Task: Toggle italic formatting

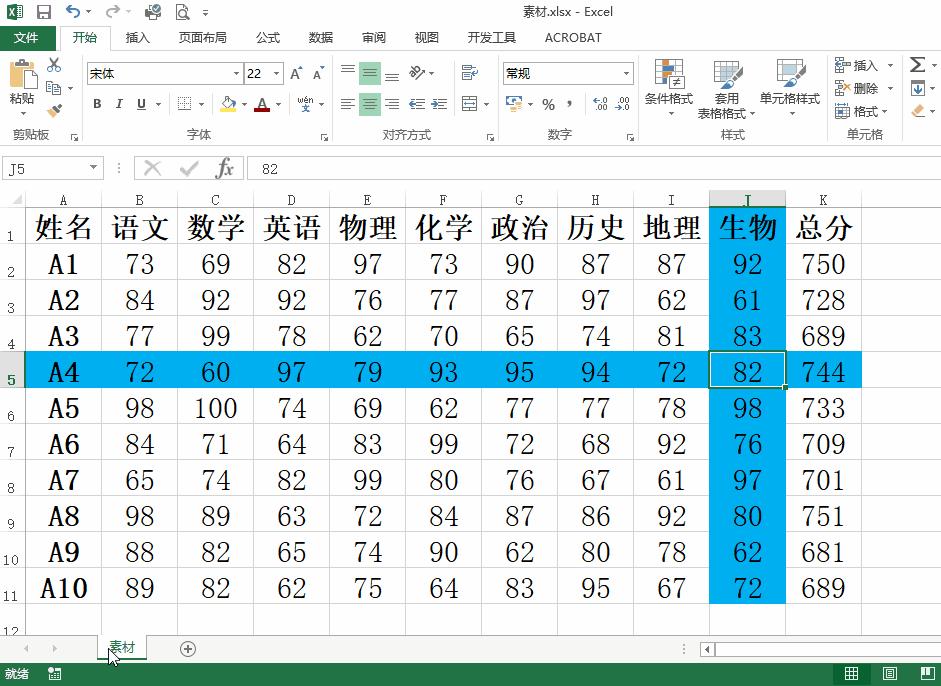Action: pos(119,104)
